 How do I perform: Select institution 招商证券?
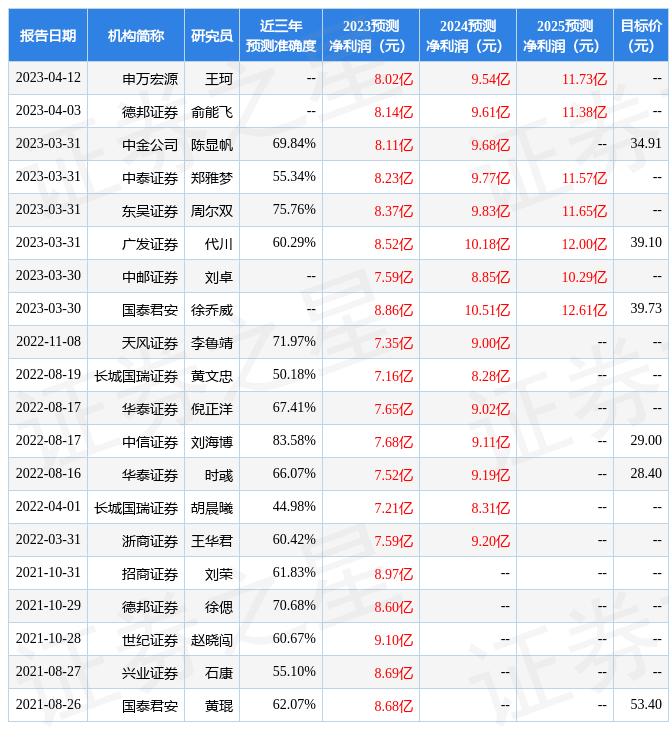tap(150, 575)
